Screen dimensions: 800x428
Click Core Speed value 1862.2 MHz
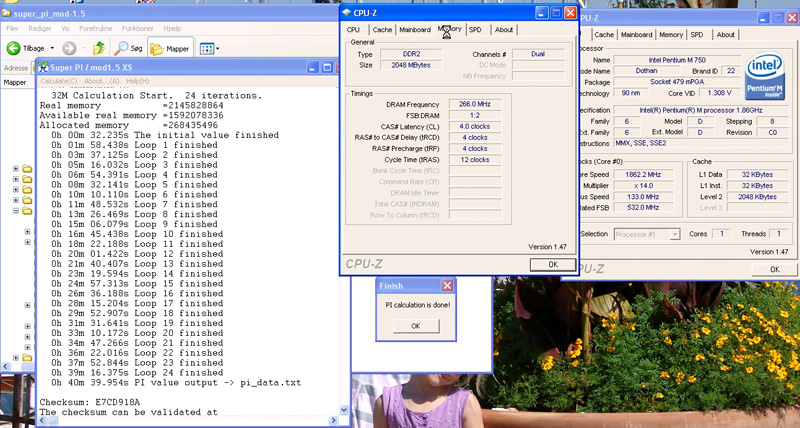643,174
